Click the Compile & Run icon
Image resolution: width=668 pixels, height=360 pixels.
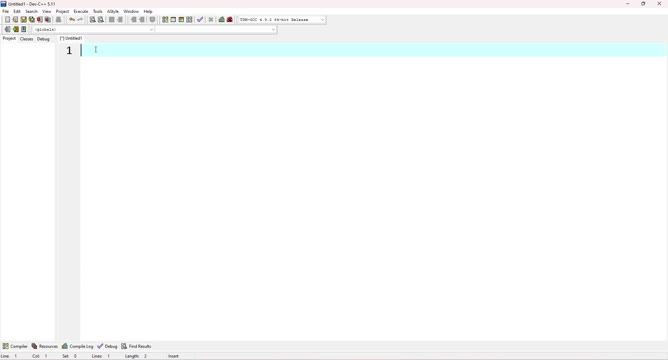click(181, 20)
